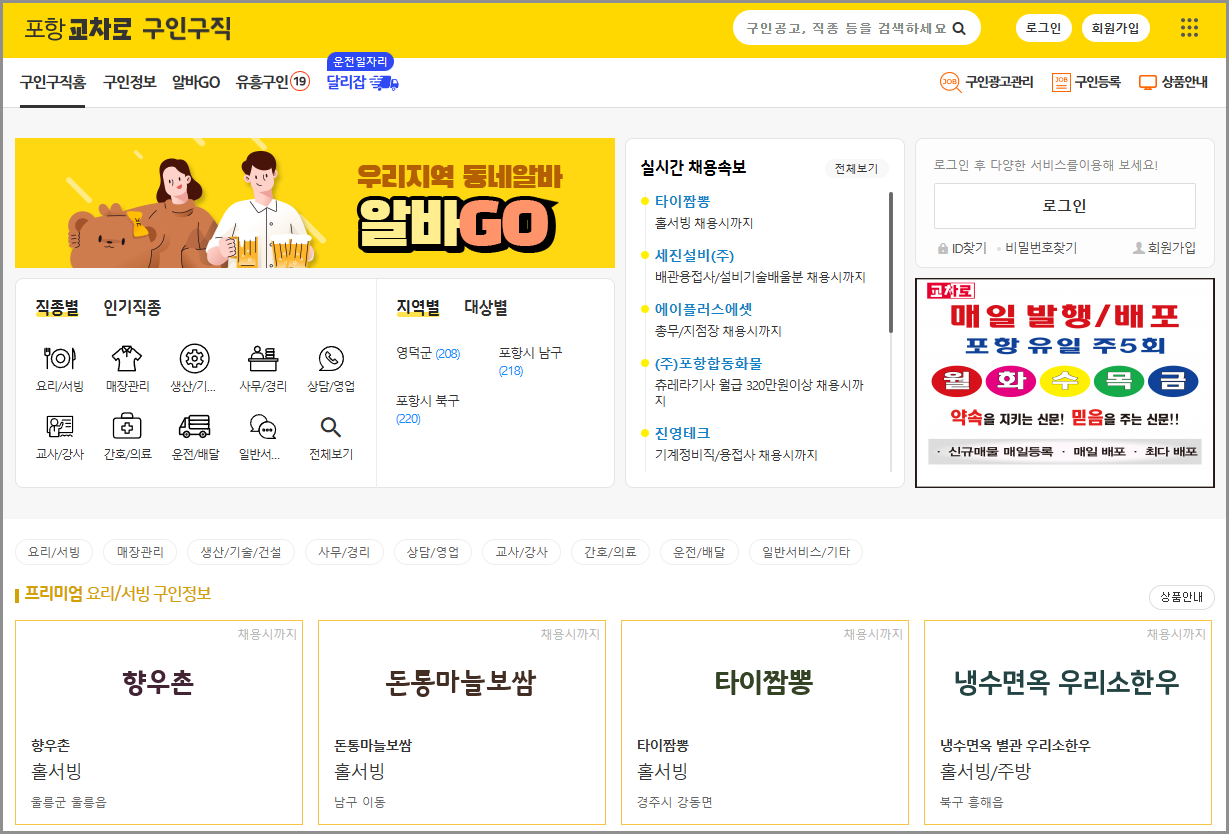The height and width of the screenshot is (834, 1229).
Task: Click the 회원가입 link
Action: point(1113,28)
